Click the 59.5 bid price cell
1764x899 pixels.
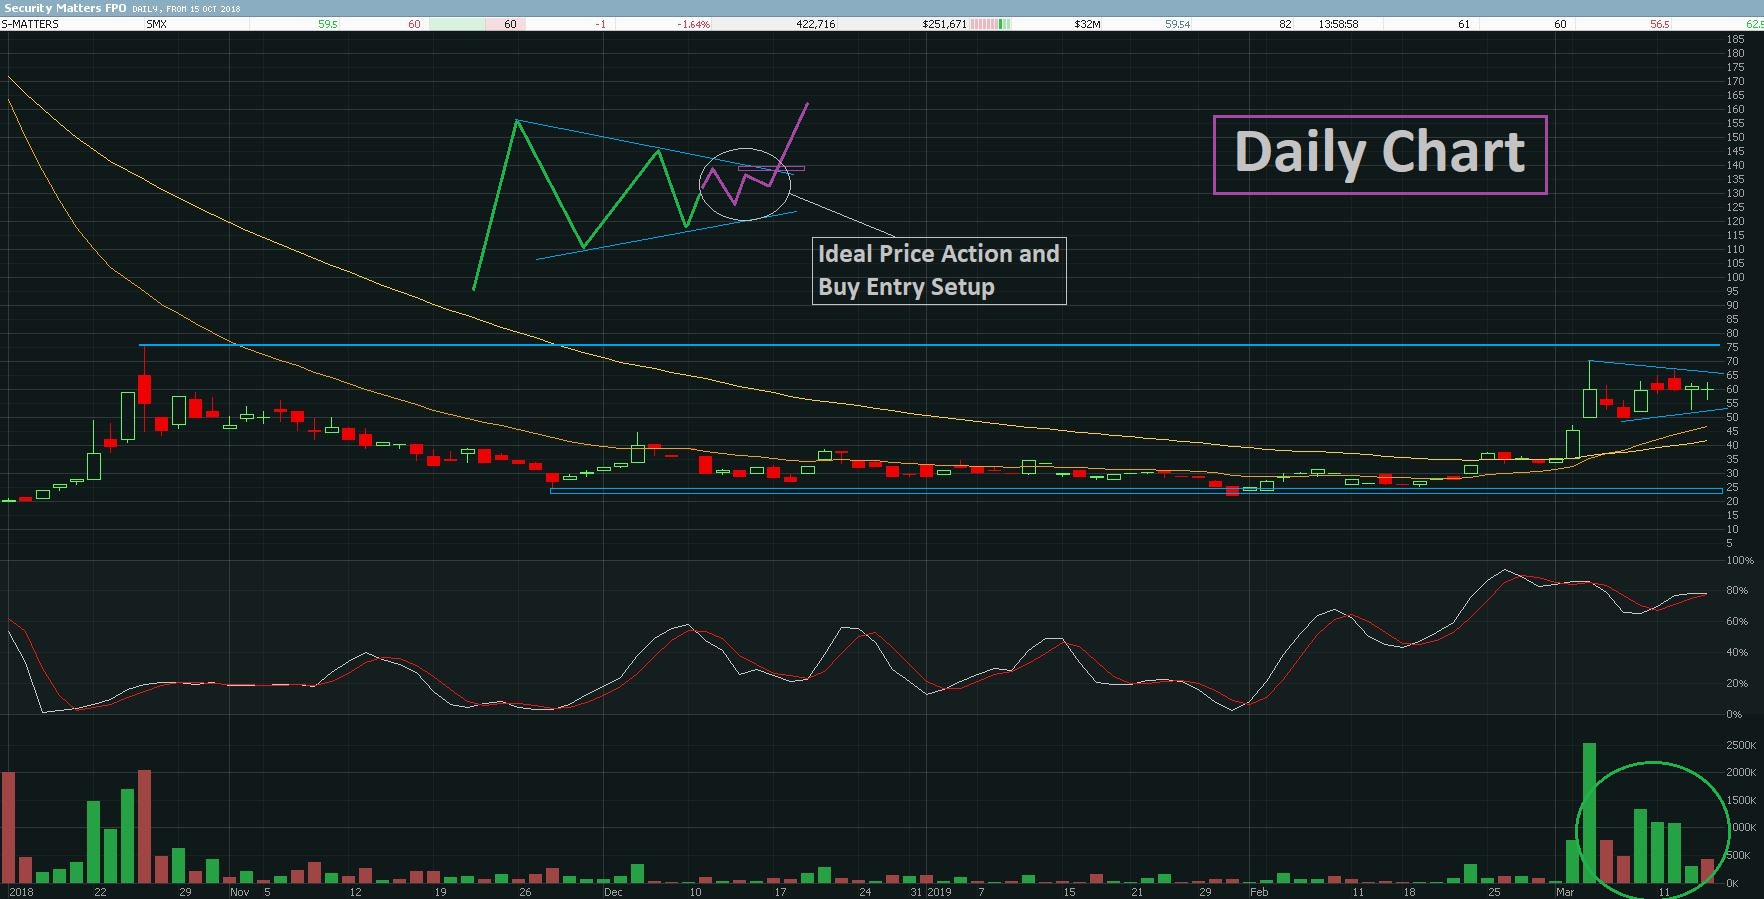(x=328, y=24)
